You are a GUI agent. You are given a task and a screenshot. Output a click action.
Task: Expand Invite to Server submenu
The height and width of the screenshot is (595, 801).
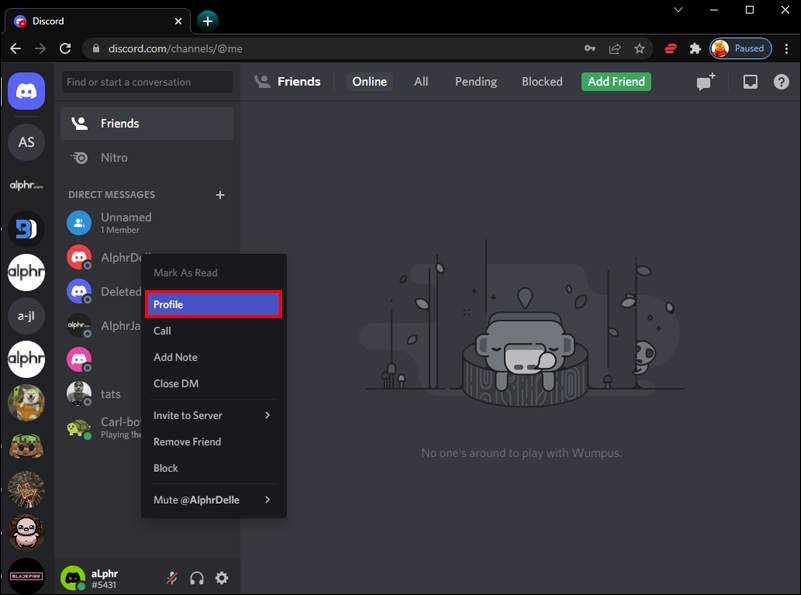click(214, 415)
